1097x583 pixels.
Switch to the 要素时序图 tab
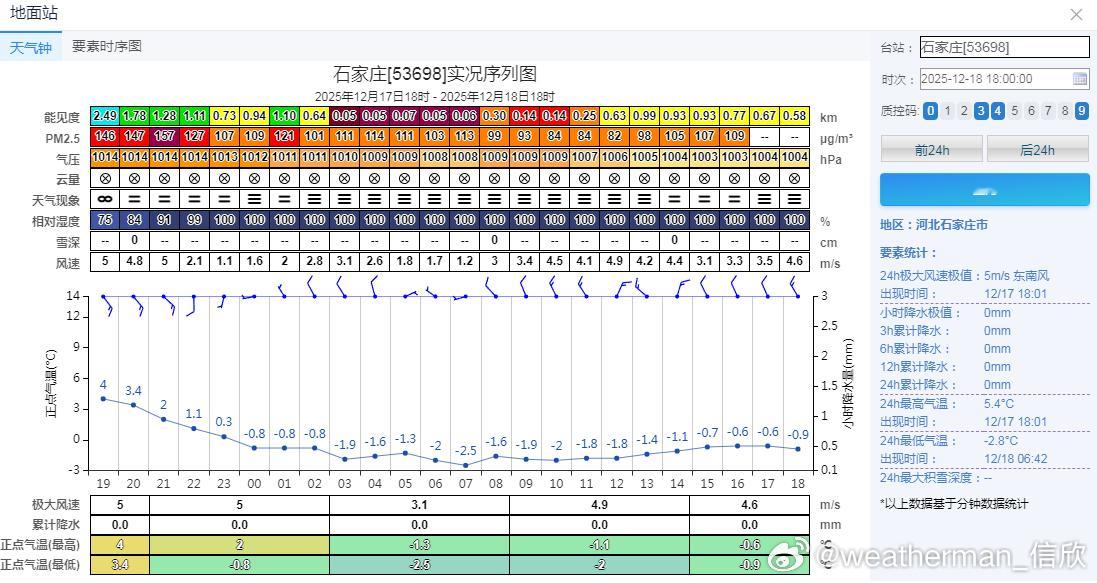[x=106, y=46]
